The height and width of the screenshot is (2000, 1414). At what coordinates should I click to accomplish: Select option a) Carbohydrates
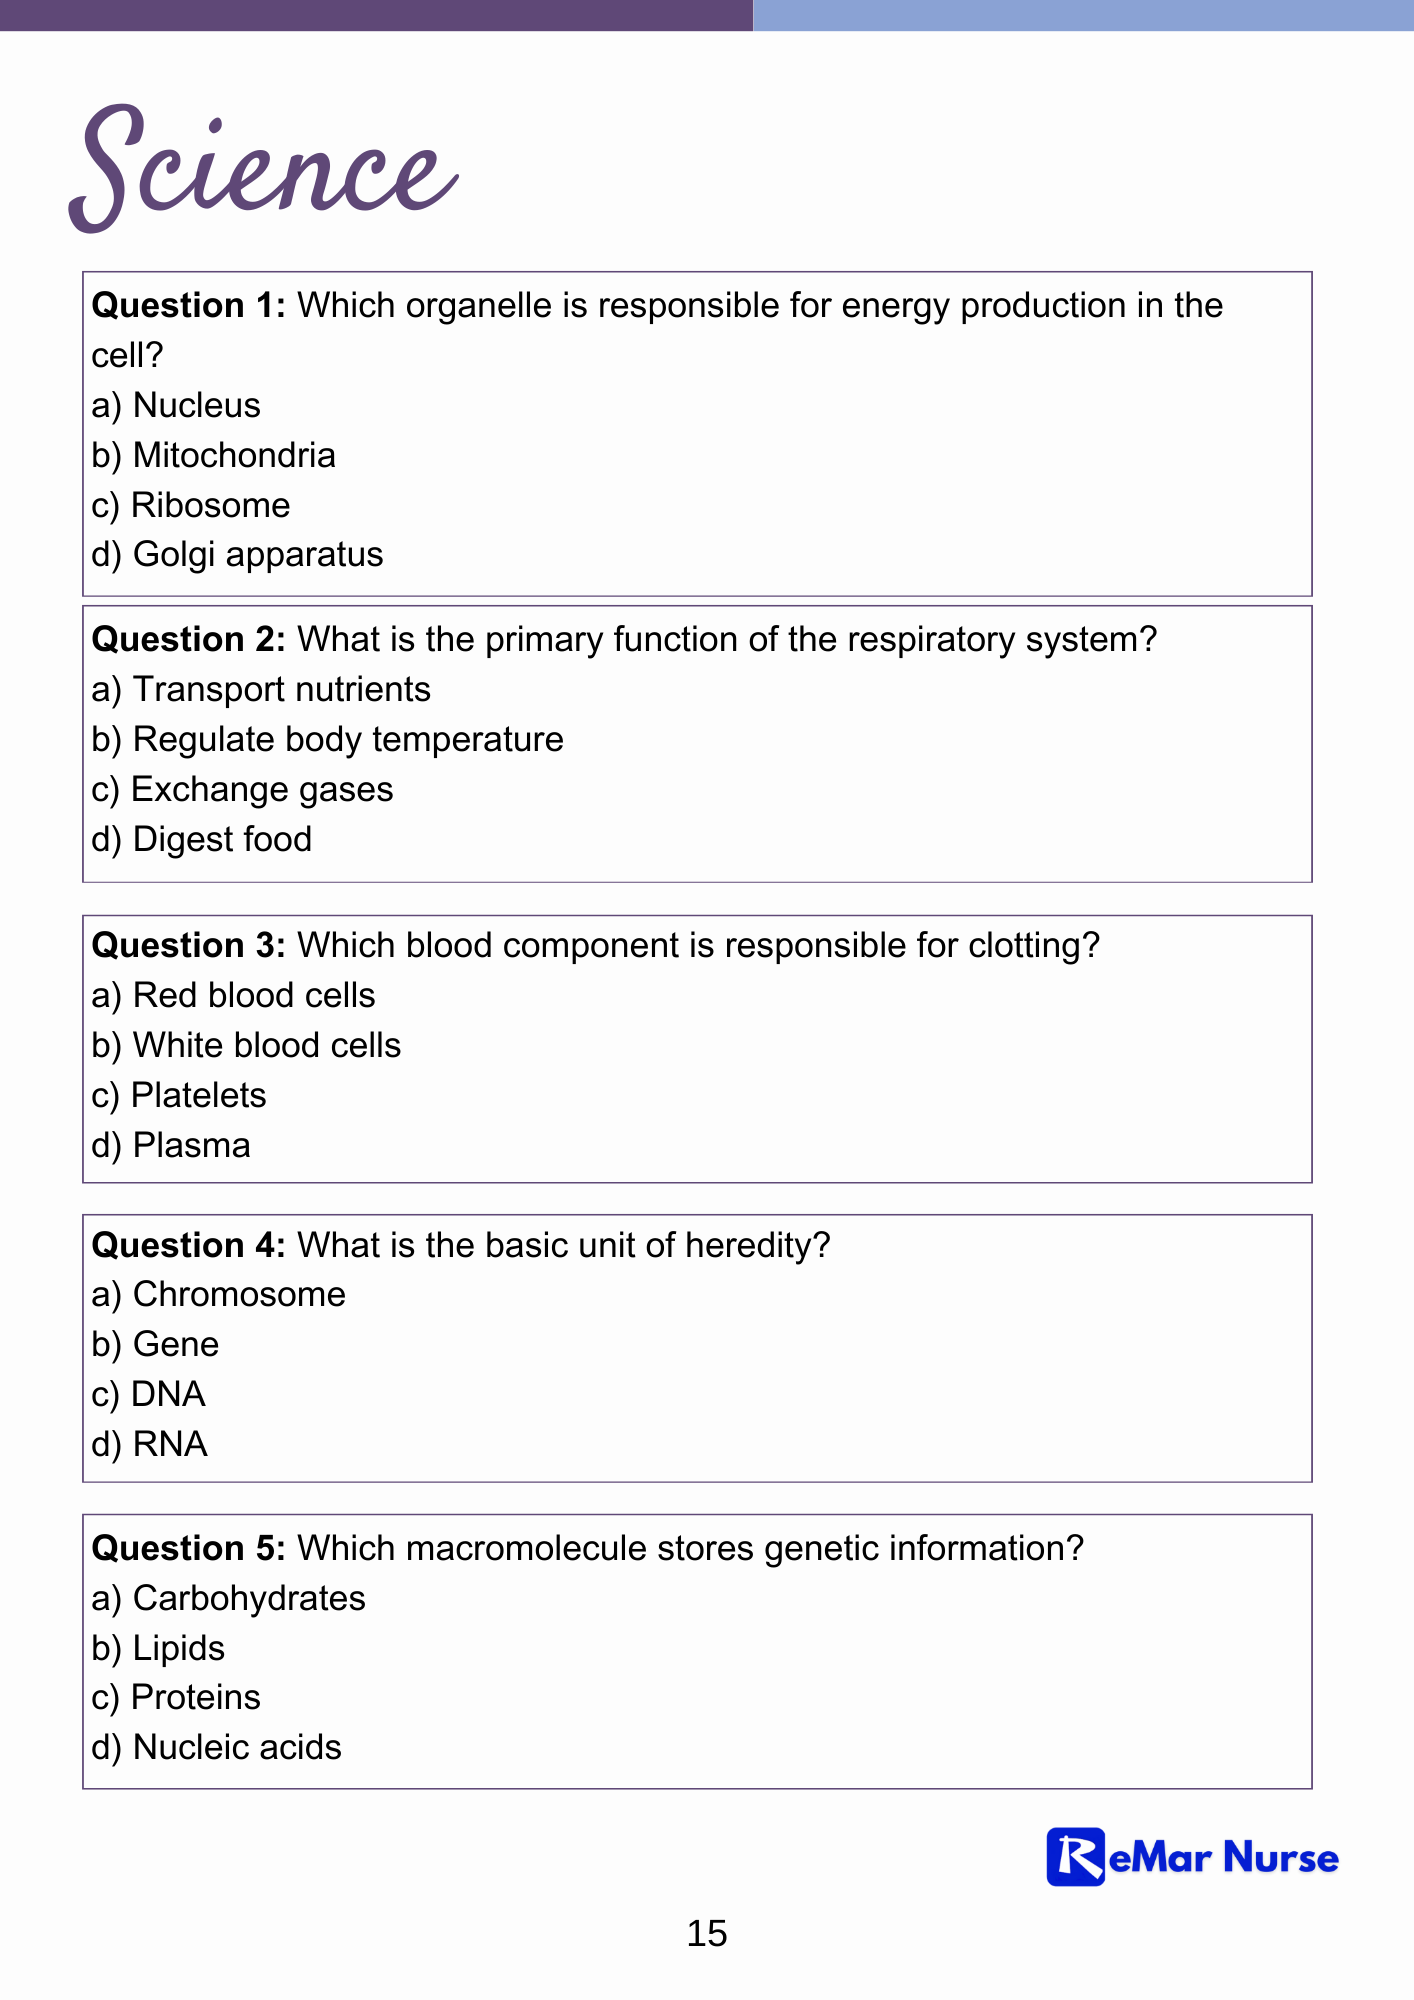pos(228,1598)
